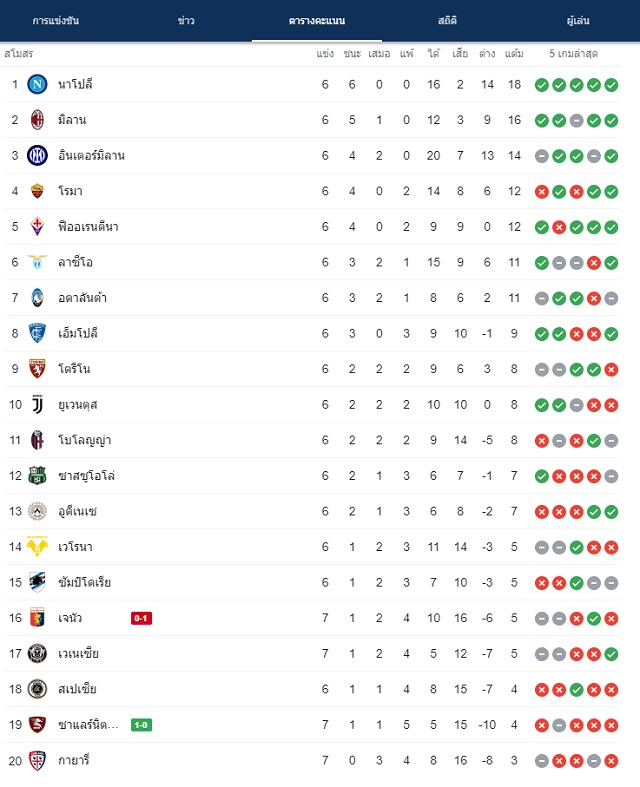Open the อตาลันต้า team link
This screenshot has width=640, height=787.
[x=82, y=298]
